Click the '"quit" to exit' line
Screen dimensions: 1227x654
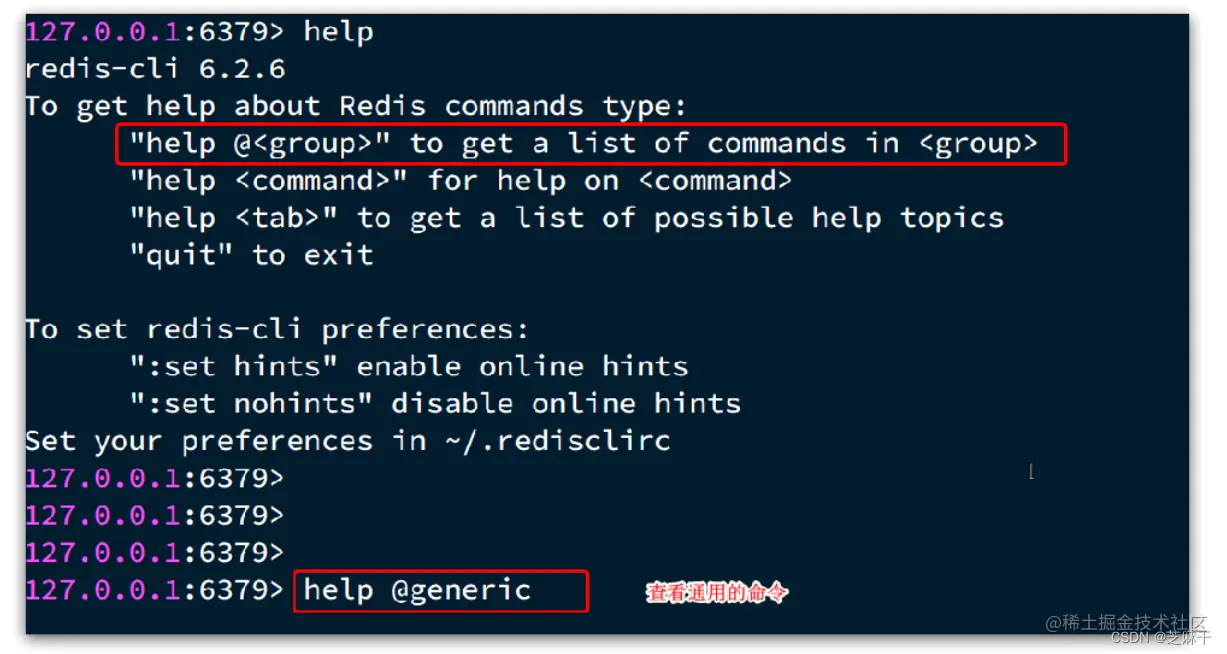(x=251, y=255)
